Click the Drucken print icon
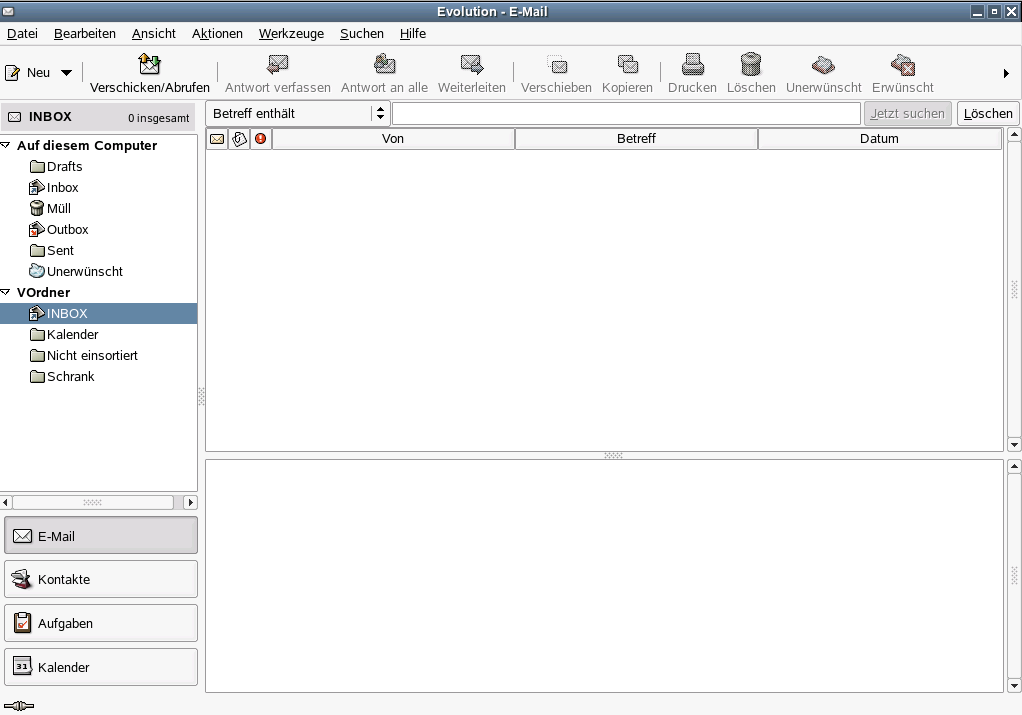The width and height of the screenshot is (1022, 715). coord(692,64)
